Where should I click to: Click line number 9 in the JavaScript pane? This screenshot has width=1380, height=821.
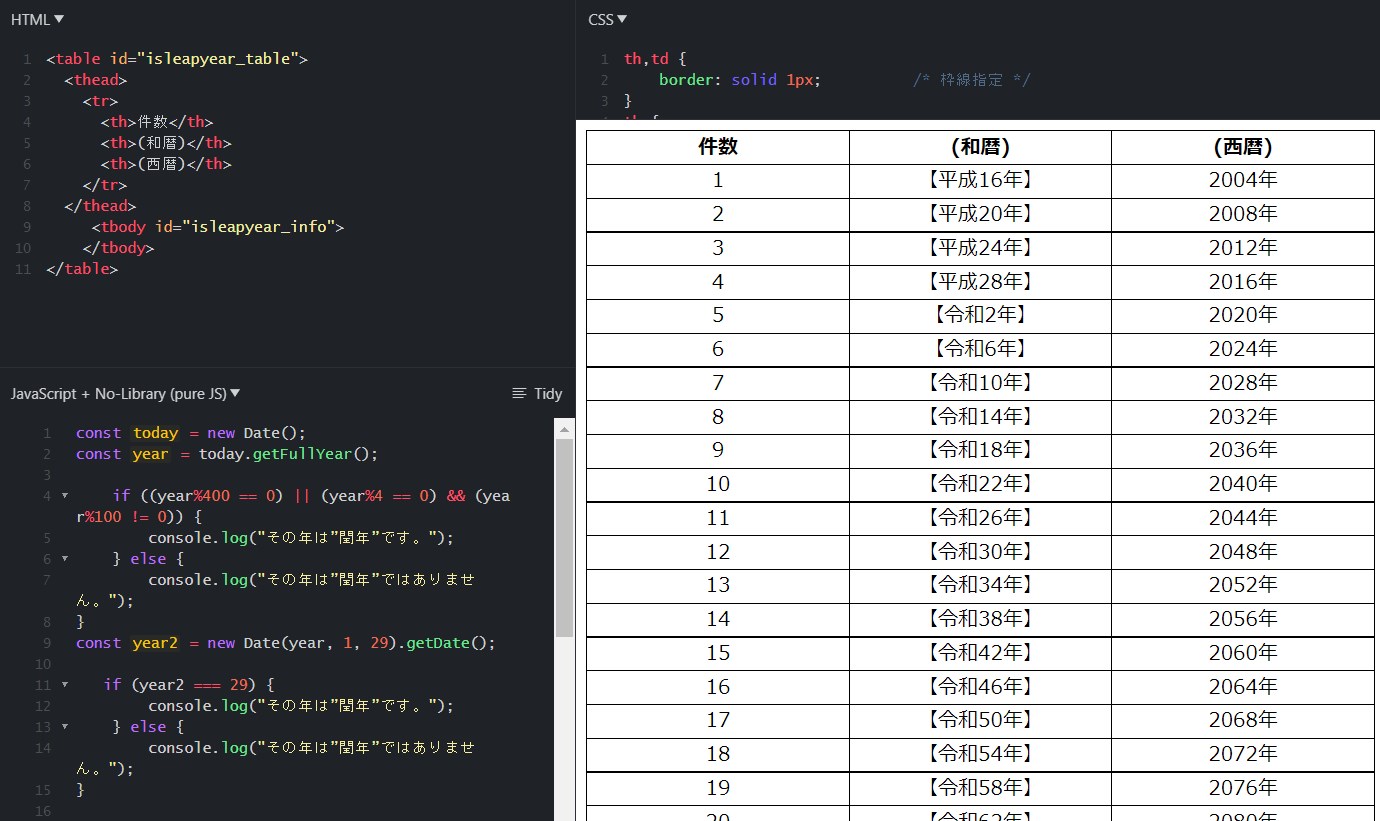point(46,642)
